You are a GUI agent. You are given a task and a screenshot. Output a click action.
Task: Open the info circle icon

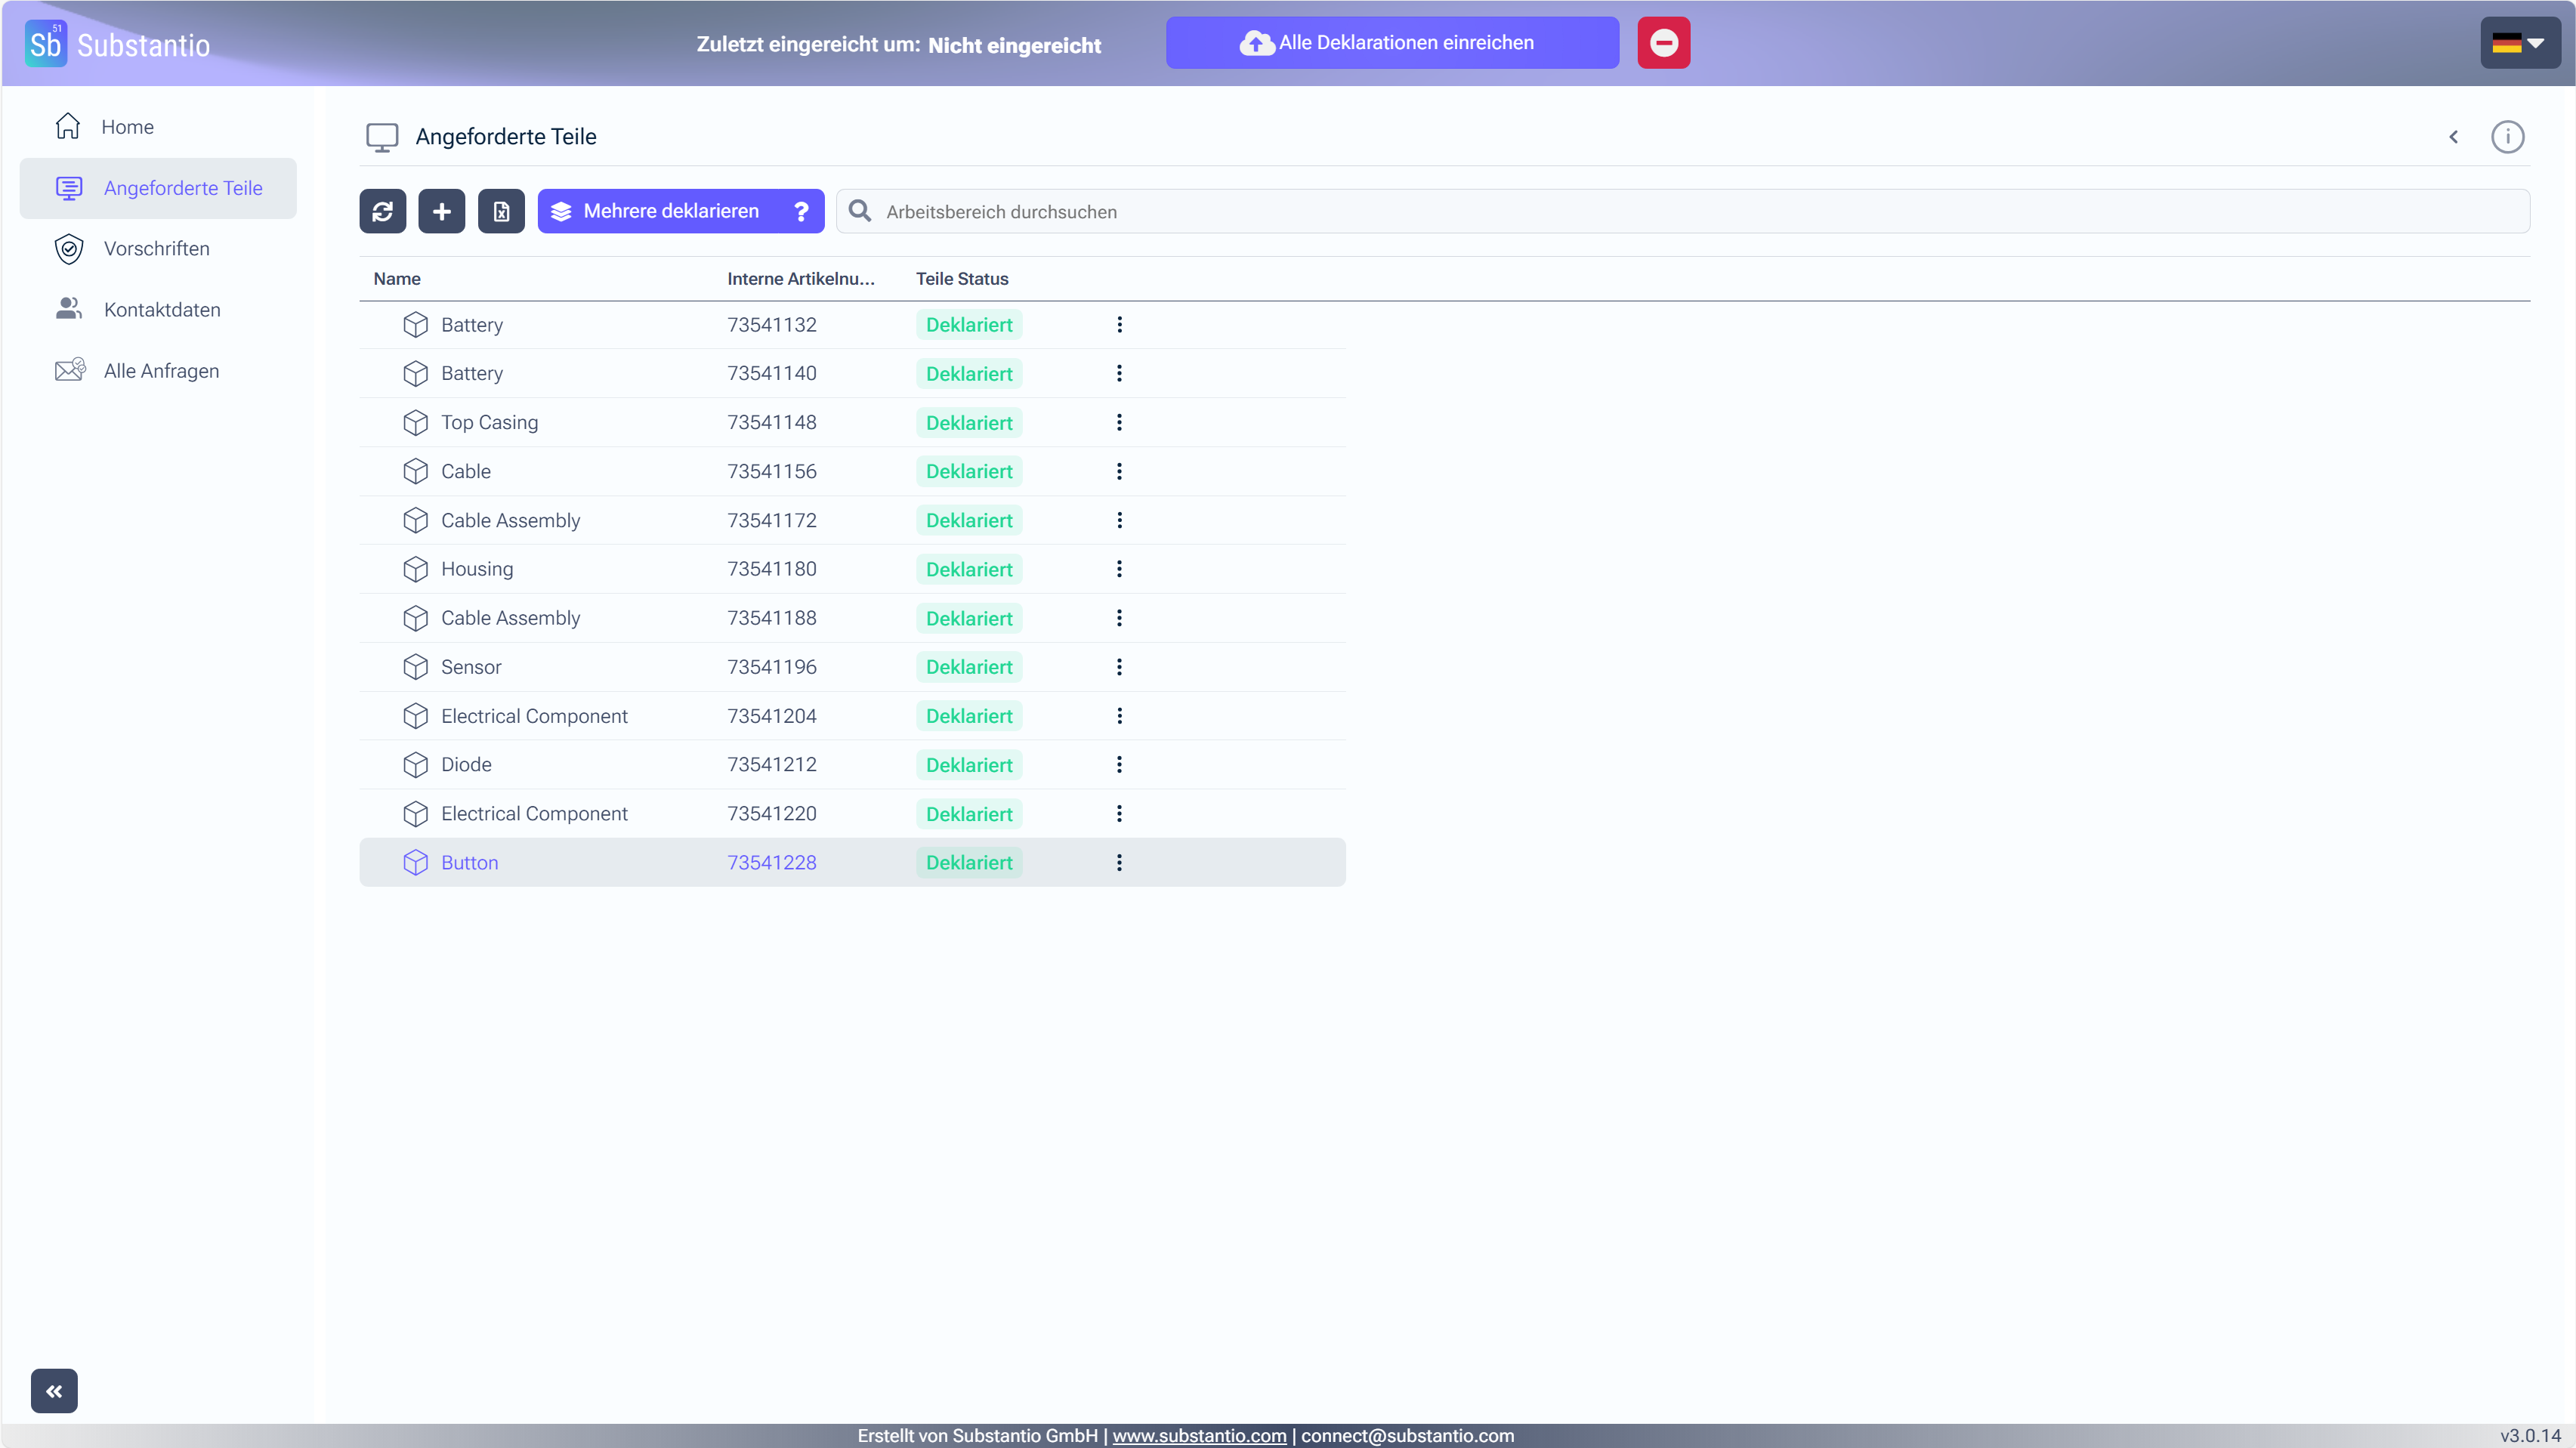[2508, 137]
